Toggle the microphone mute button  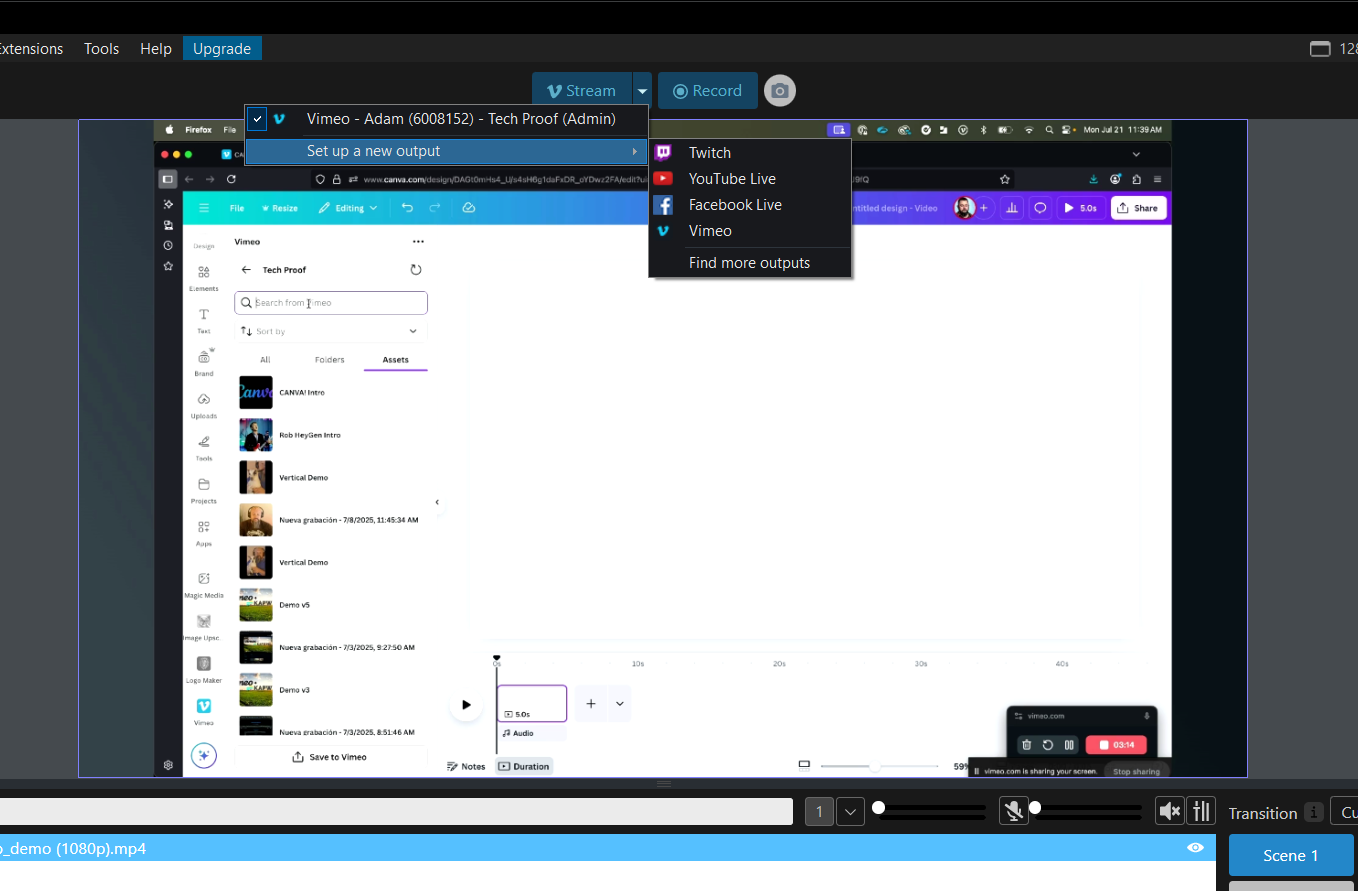1013,810
